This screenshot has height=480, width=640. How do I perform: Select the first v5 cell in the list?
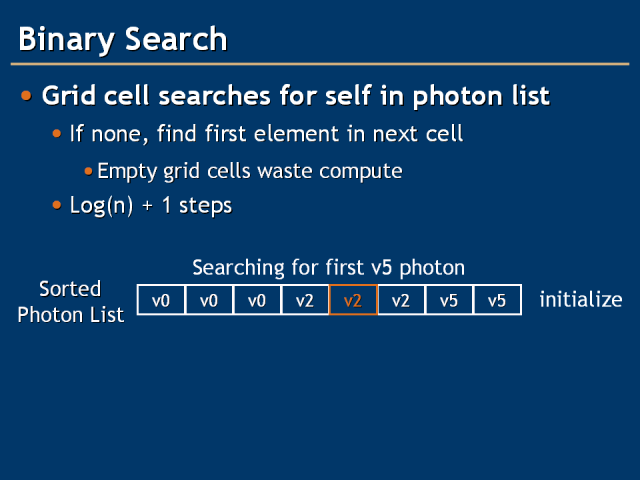pyautogui.click(x=449, y=300)
